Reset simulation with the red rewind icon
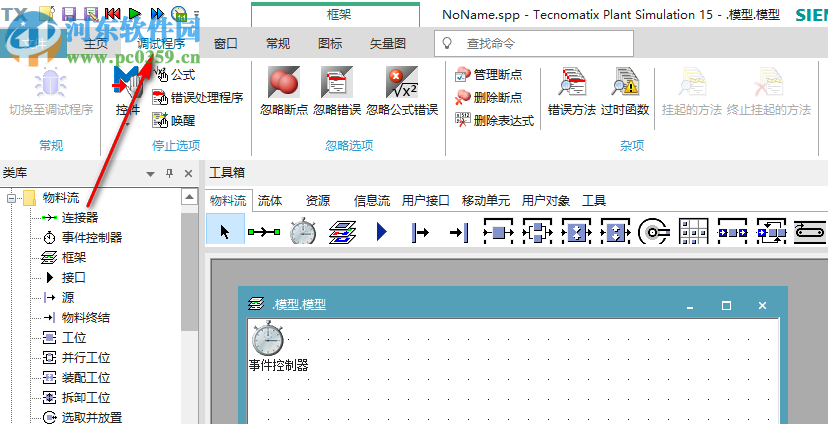The image size is (828, 424). tap(113, 13)
